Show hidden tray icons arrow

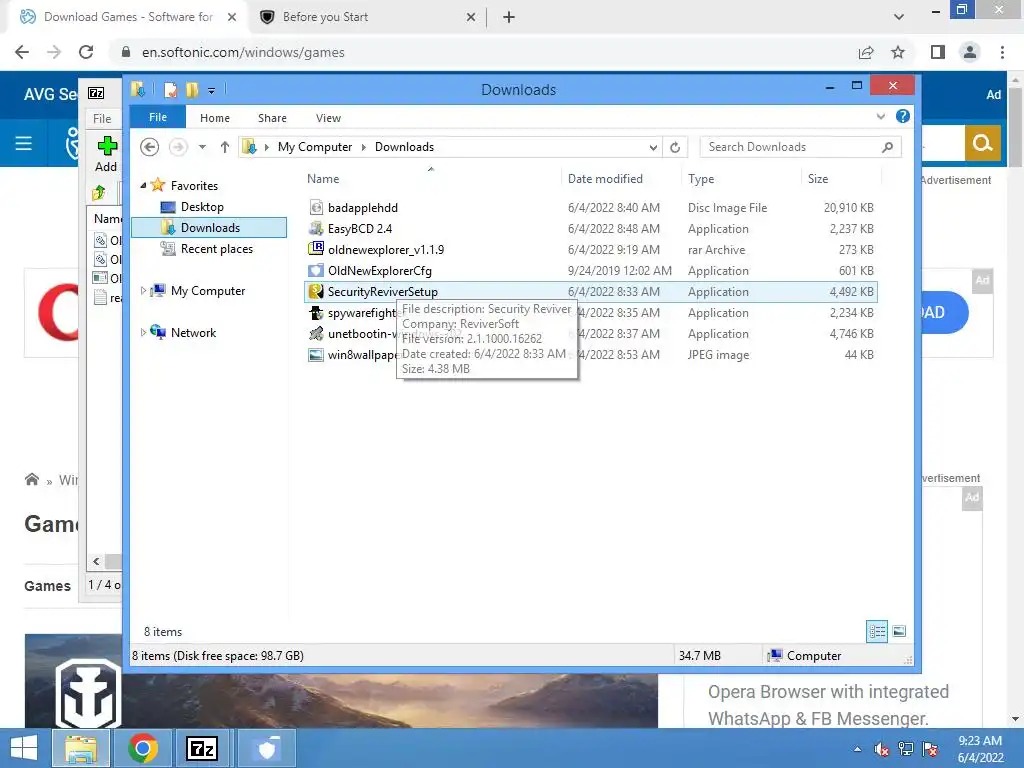pyautogui.click(x=857, y=749)
